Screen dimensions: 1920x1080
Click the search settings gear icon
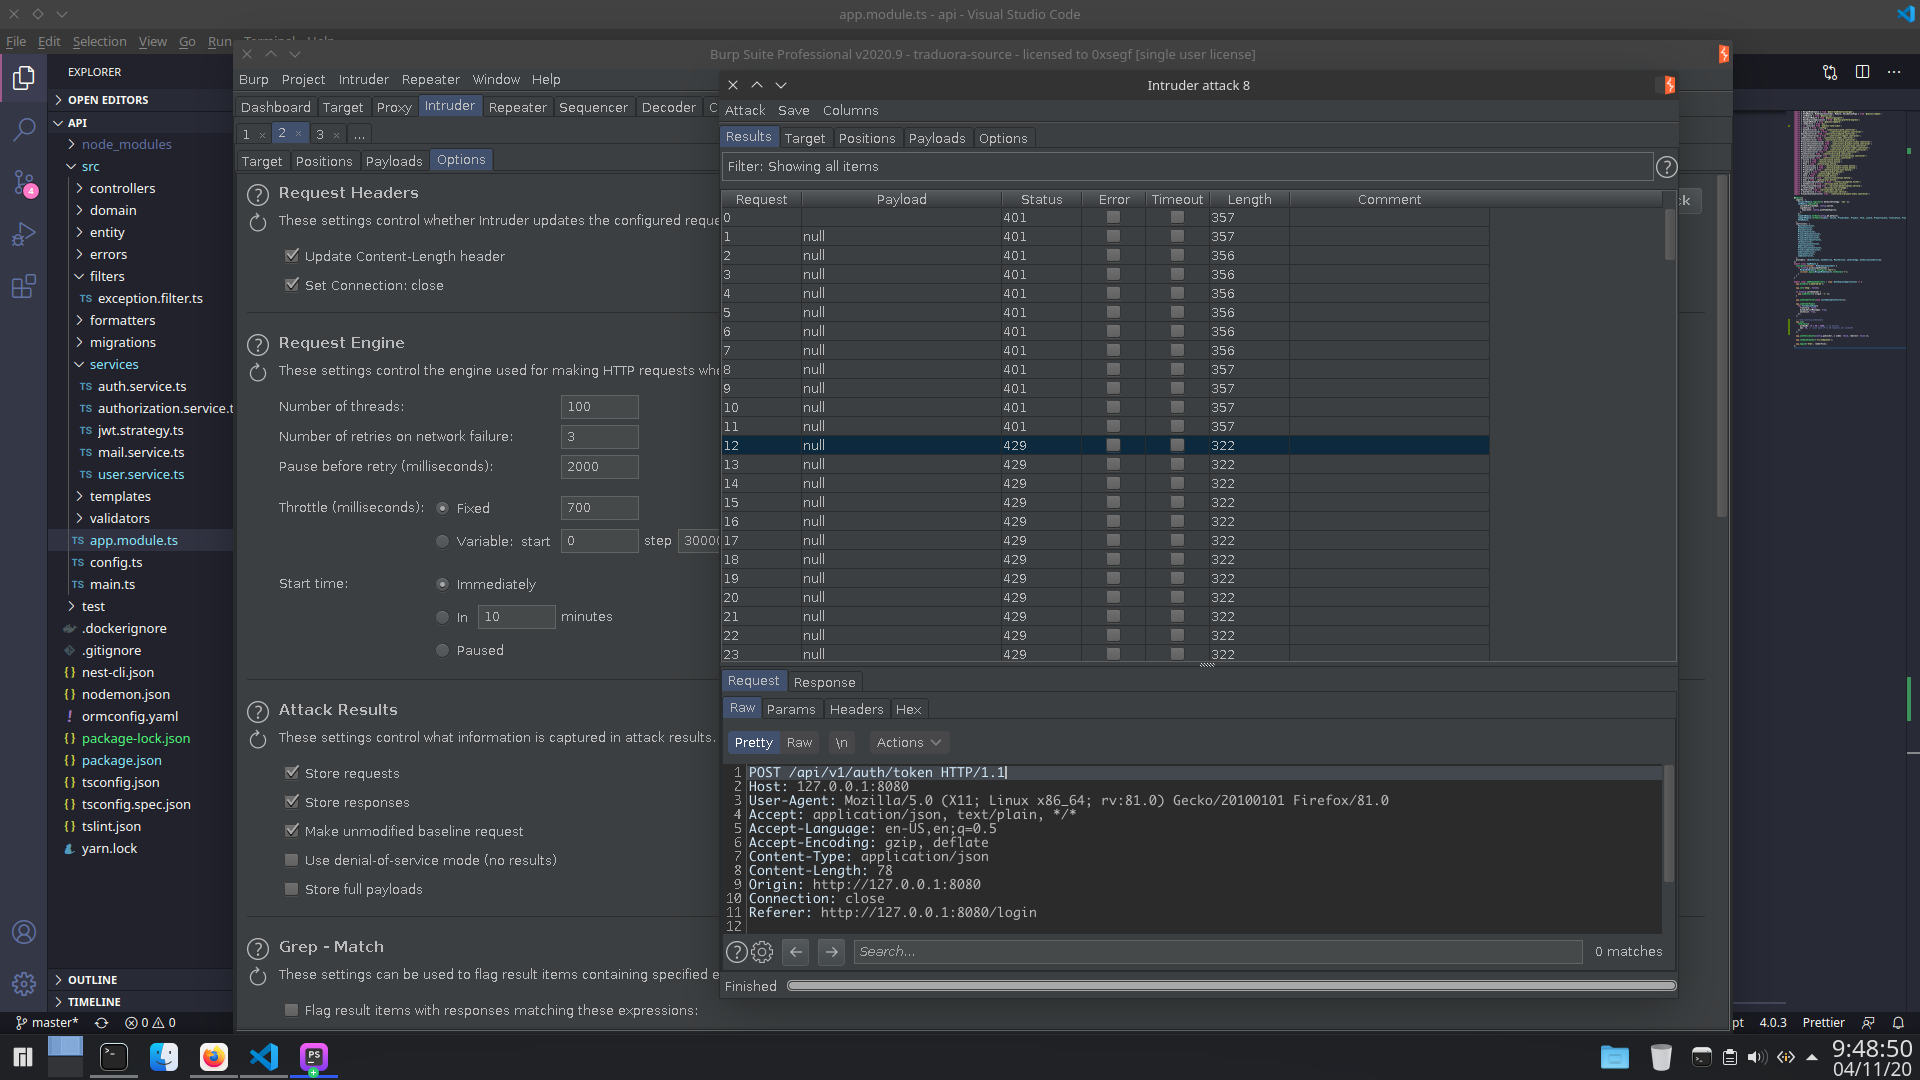point(762,952)
